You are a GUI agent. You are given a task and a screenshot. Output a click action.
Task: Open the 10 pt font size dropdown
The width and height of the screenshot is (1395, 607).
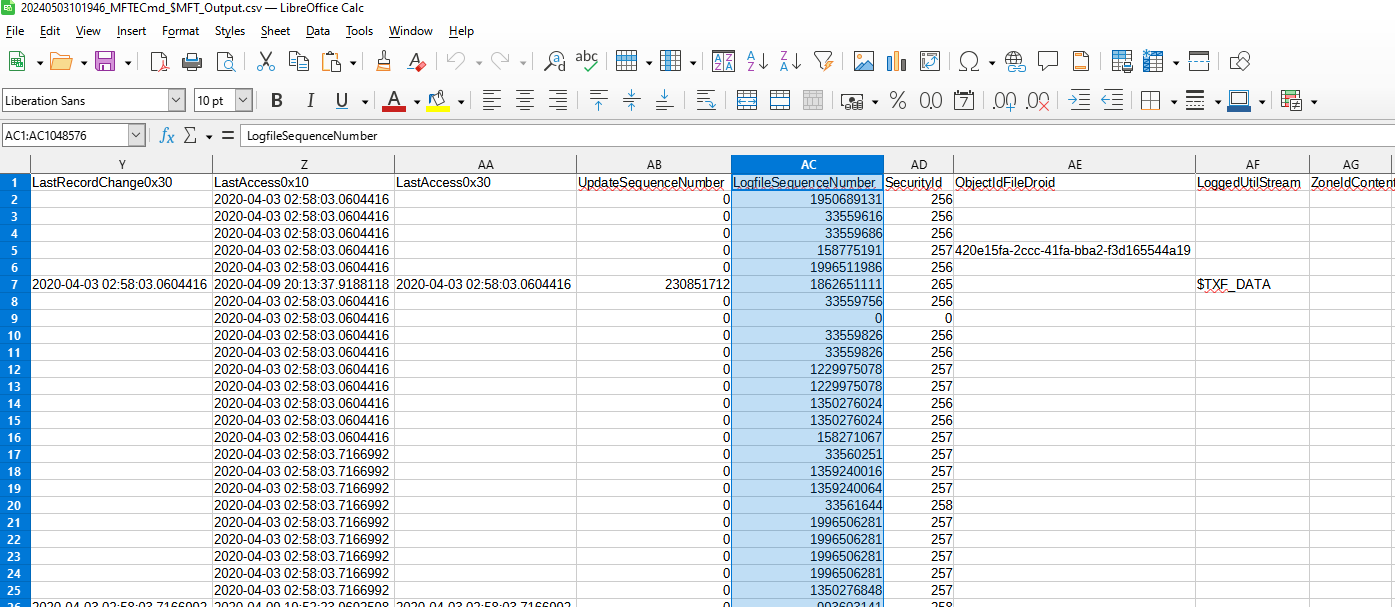[243, 101]
